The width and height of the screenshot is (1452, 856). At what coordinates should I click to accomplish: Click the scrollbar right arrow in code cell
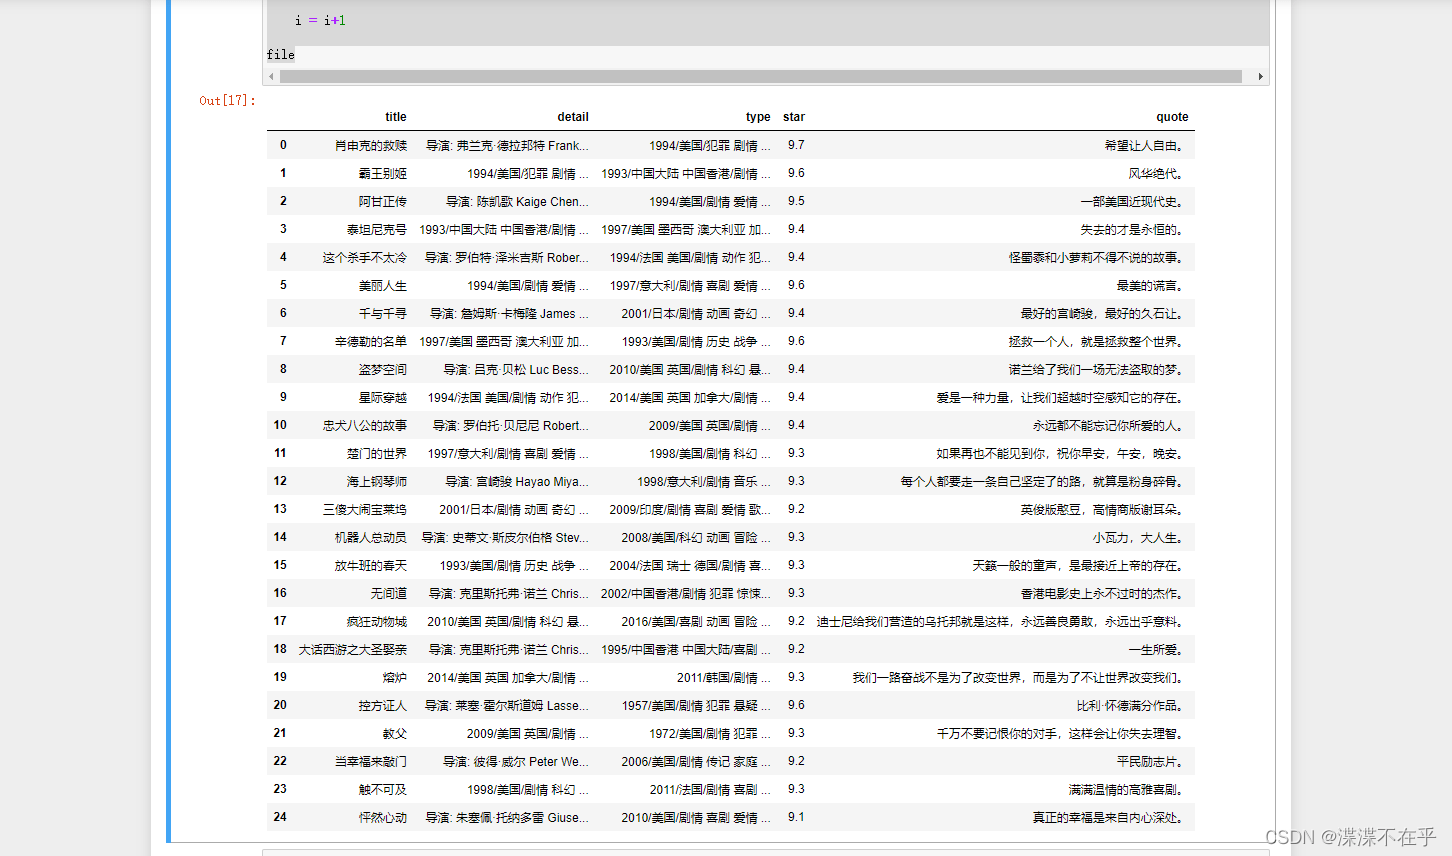click(1260, 76)
